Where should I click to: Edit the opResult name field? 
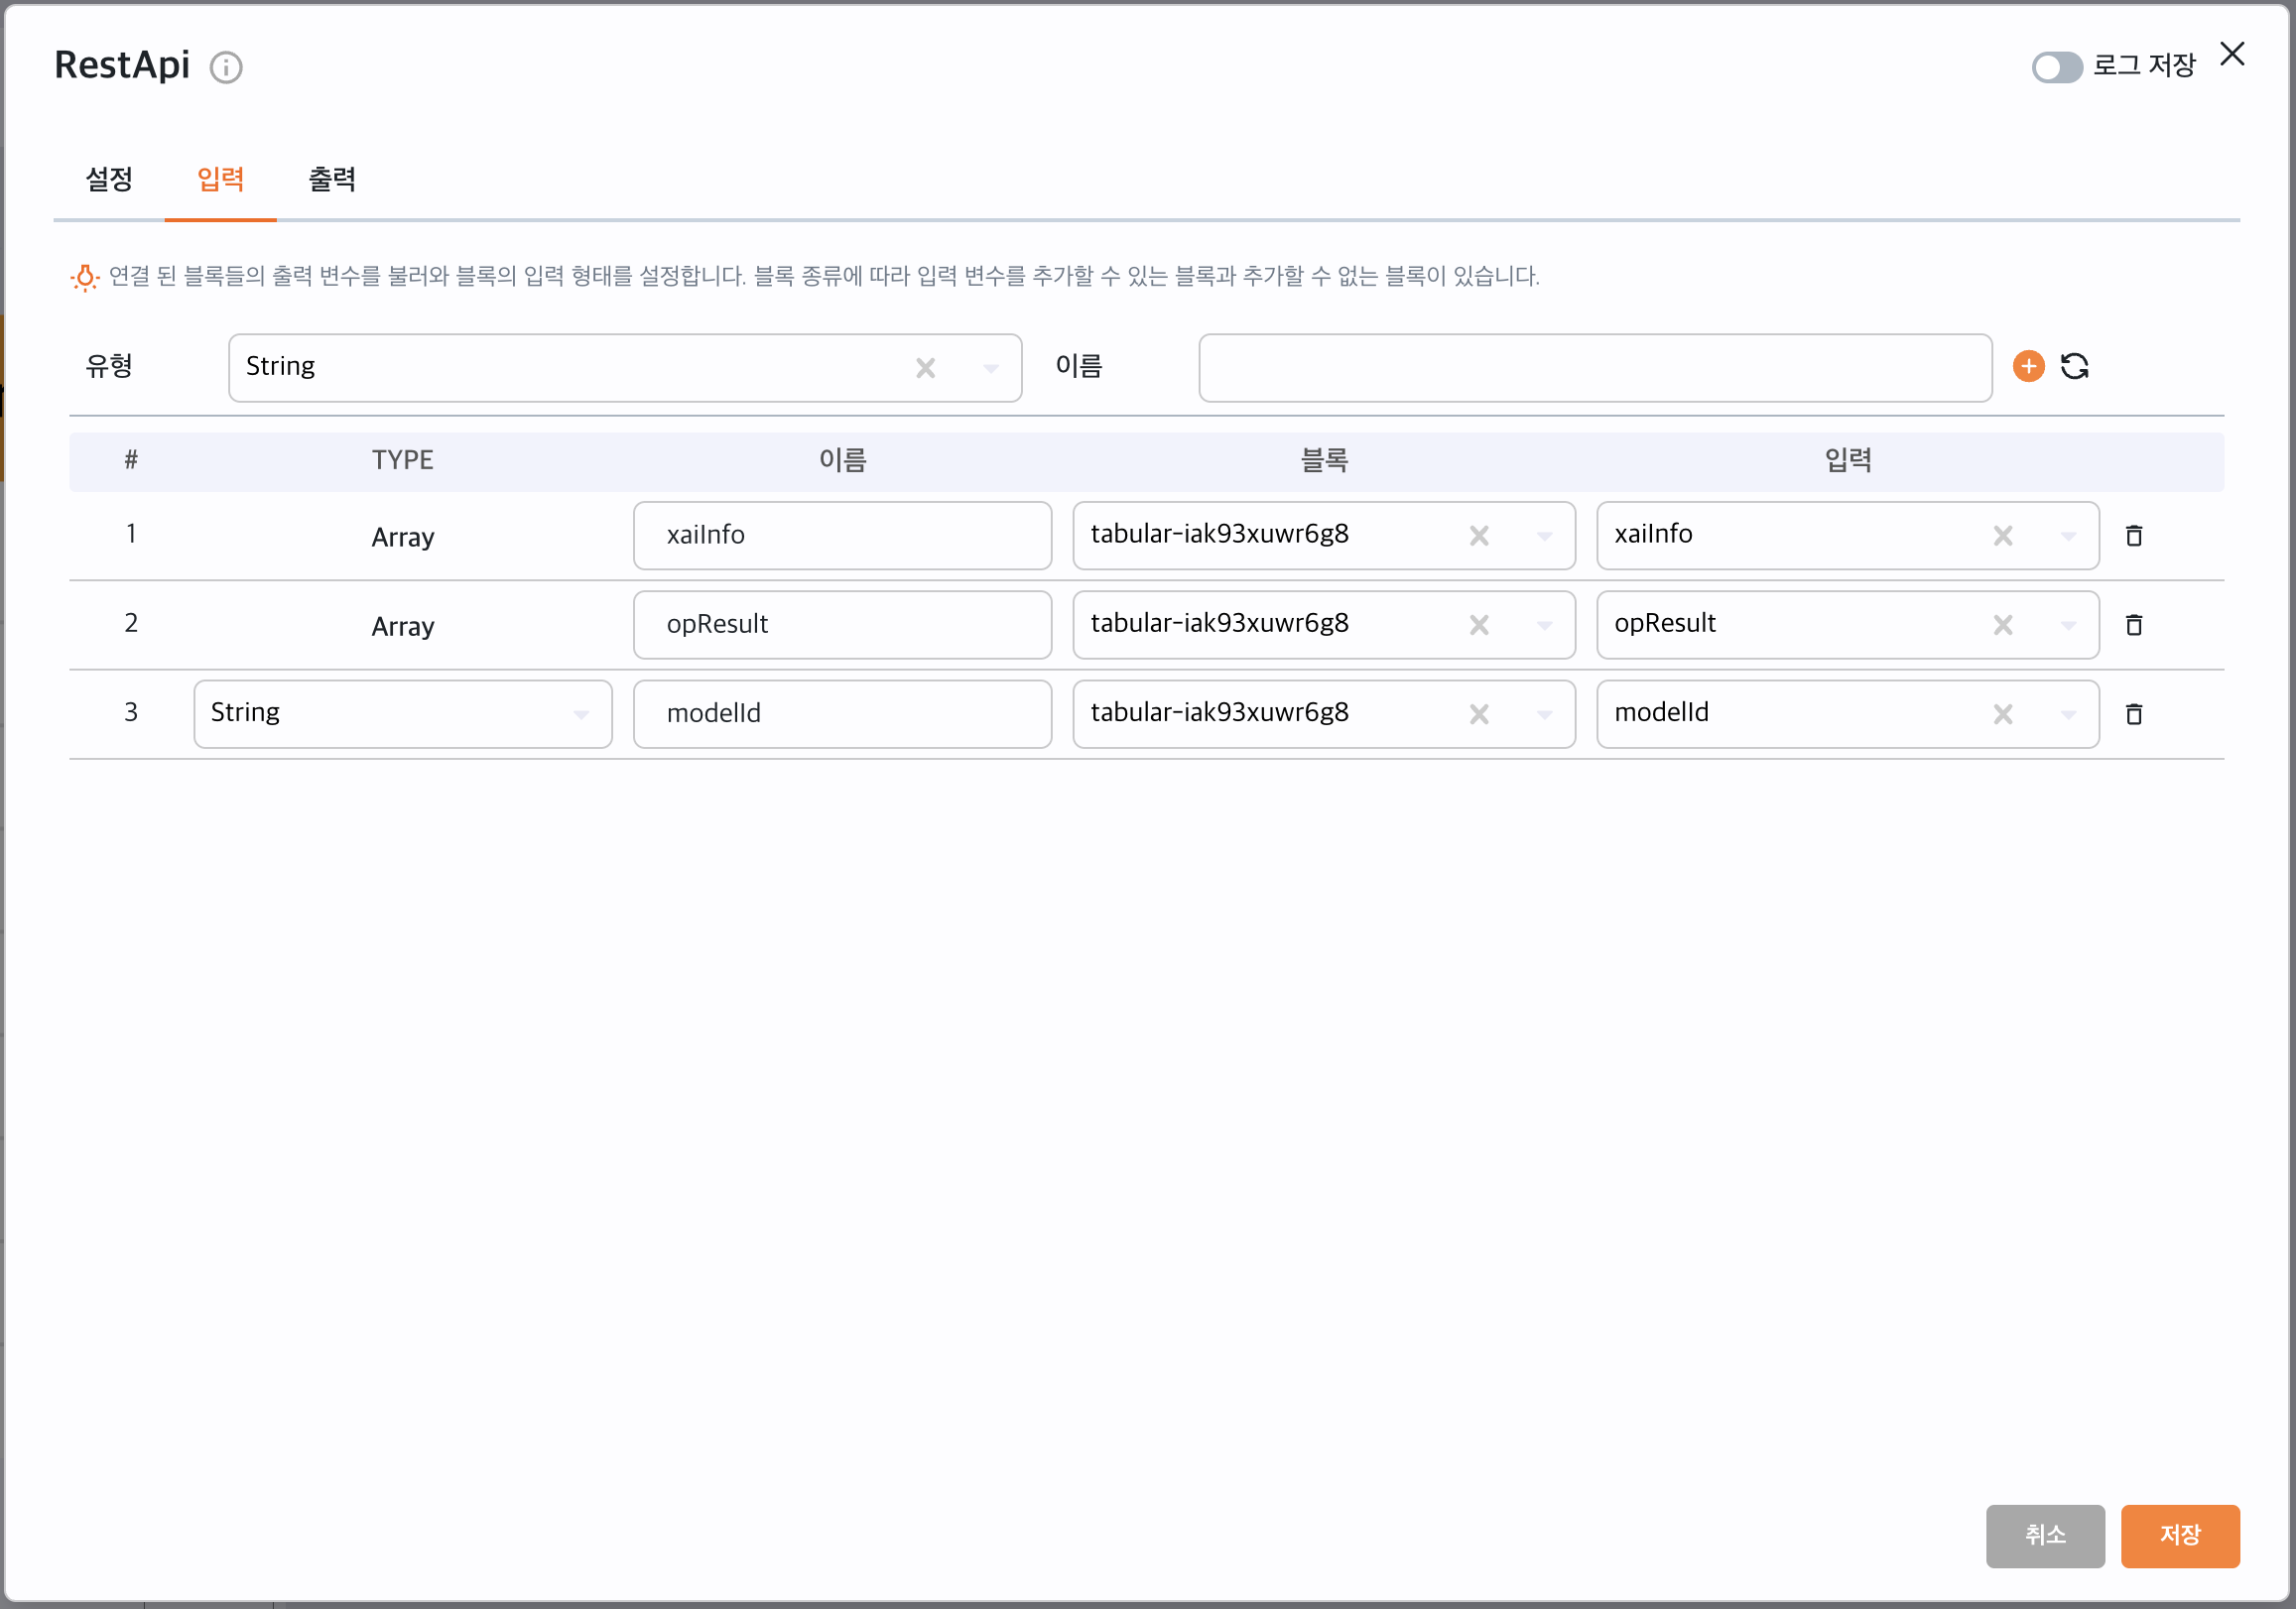(842, 624)
